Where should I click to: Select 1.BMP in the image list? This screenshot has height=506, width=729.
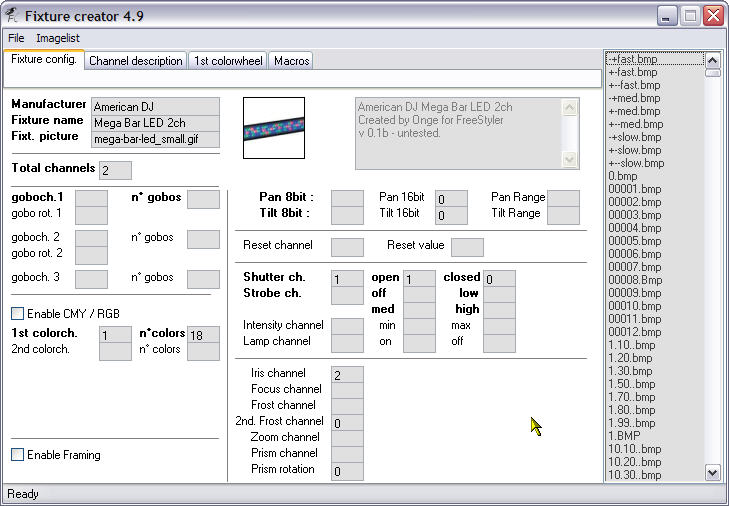pyautogui.click(x=655, y=436)
